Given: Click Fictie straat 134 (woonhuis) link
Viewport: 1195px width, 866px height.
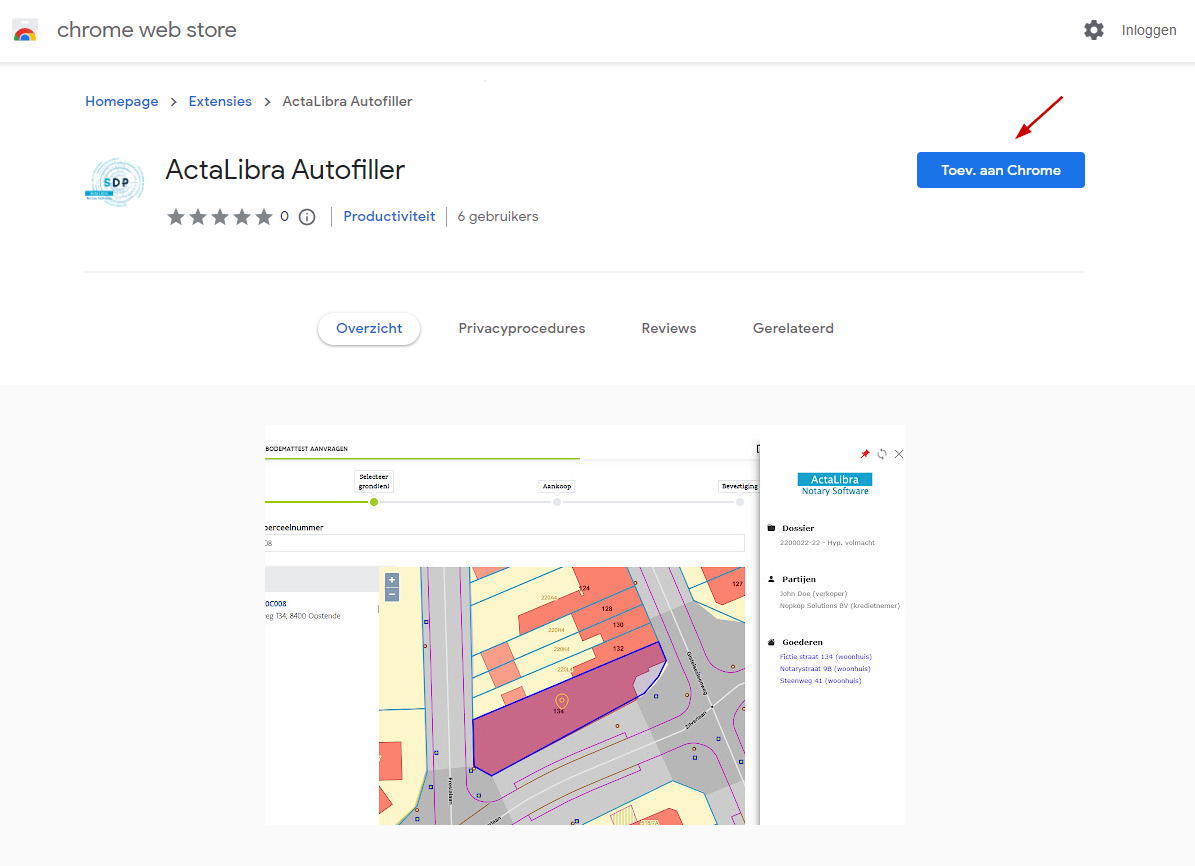Looking at the screenshot, I should [825, 656].
